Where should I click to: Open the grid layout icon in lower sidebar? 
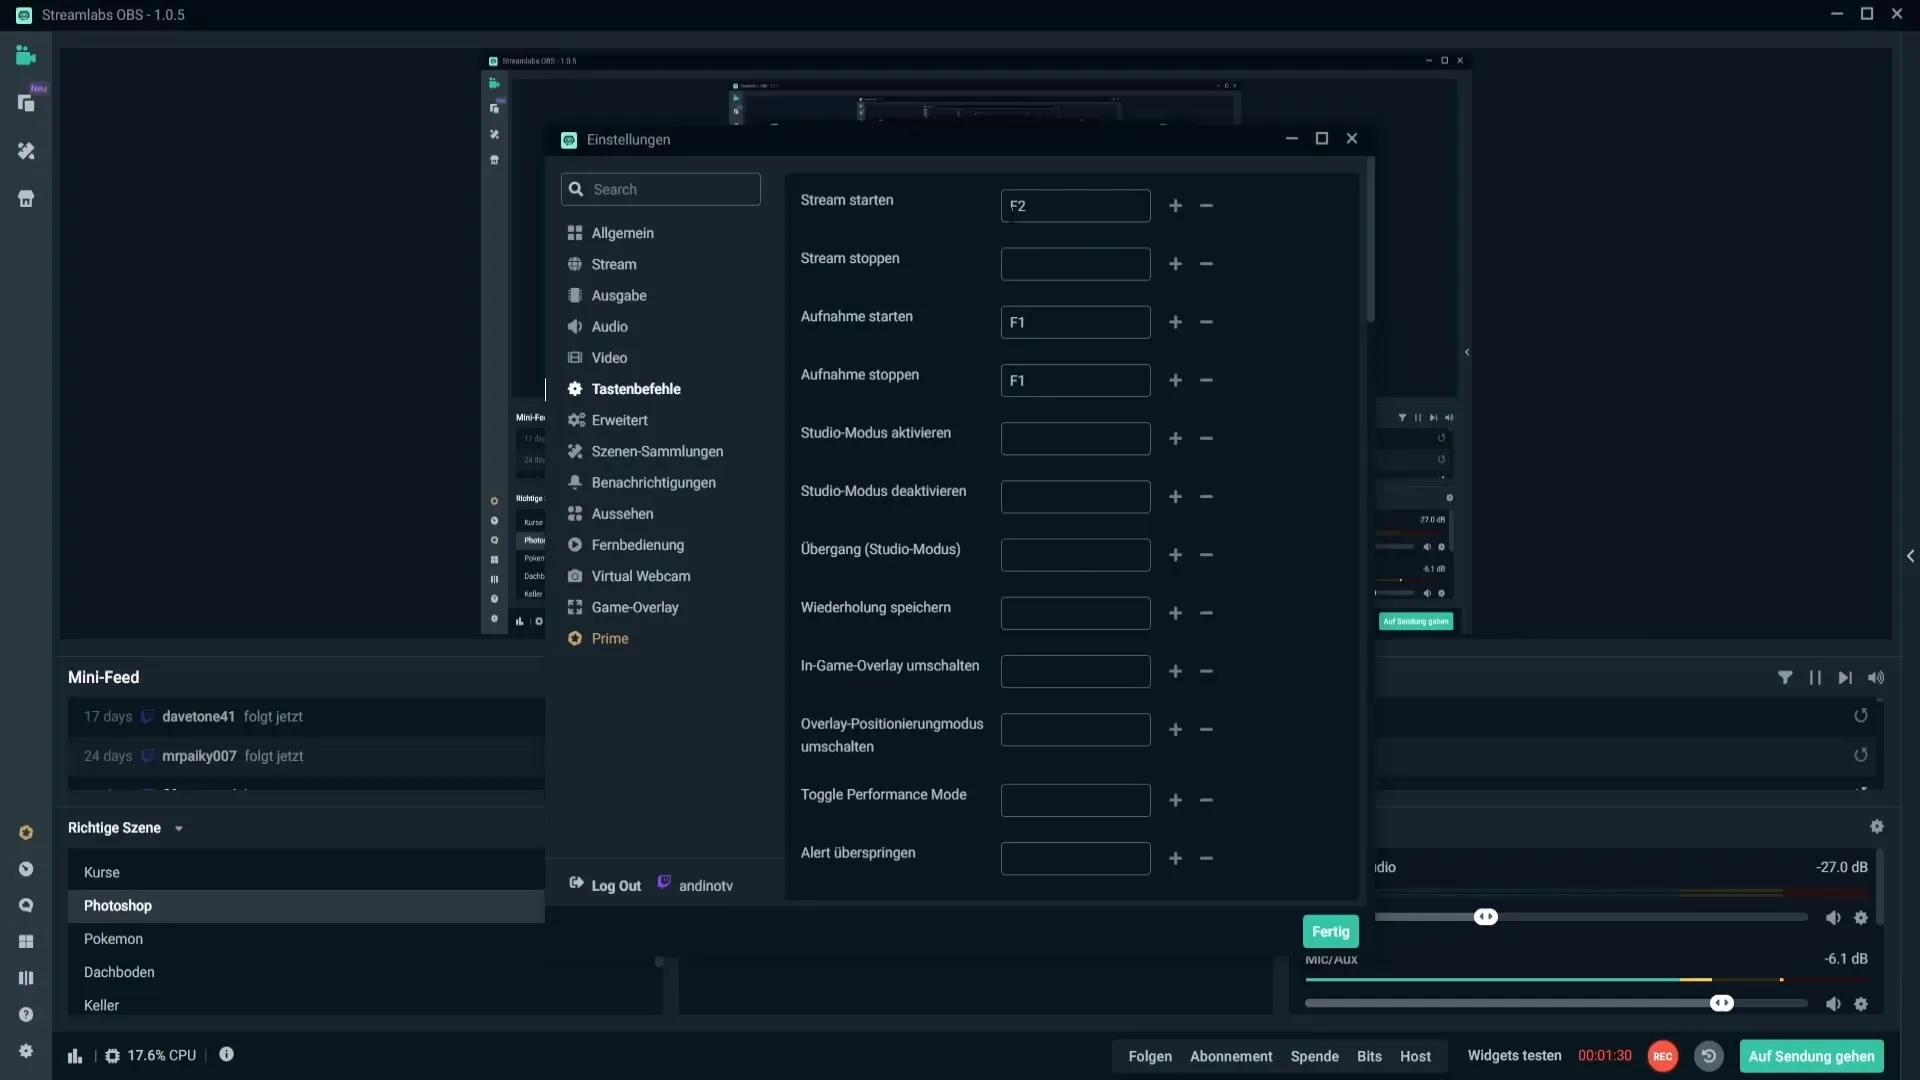(26, 942)
